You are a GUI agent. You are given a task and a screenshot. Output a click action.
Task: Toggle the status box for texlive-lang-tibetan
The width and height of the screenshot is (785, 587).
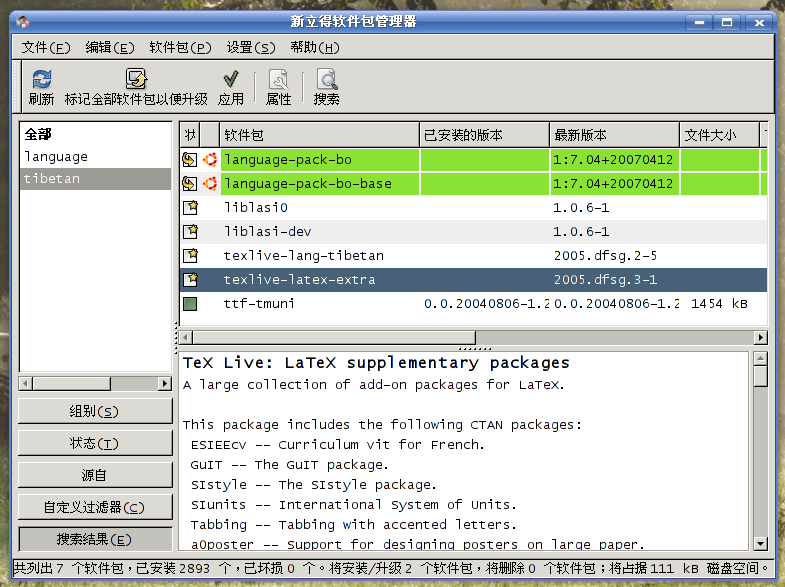(190, 255)
